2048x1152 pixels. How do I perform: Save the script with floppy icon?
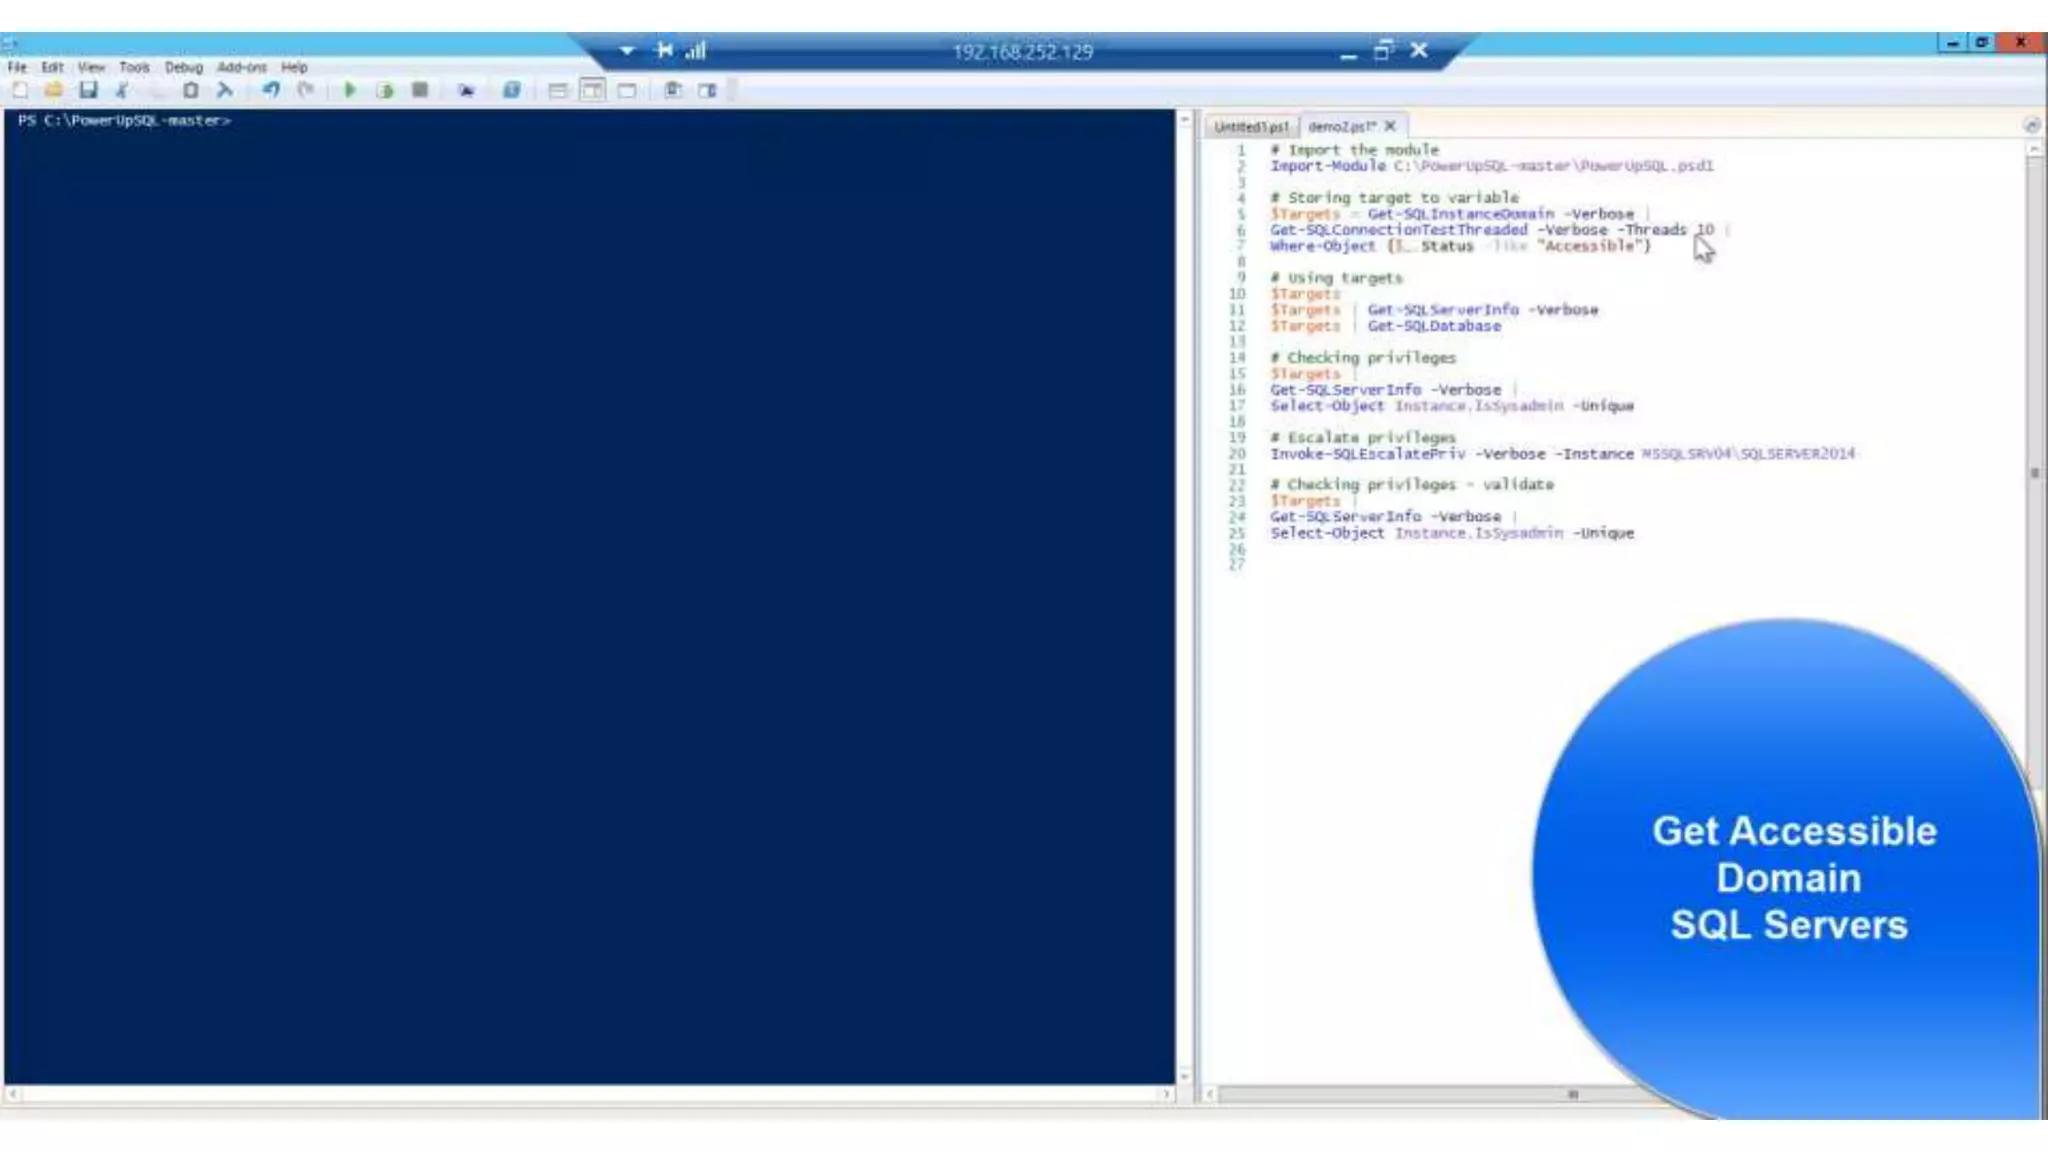coord(88,91)
